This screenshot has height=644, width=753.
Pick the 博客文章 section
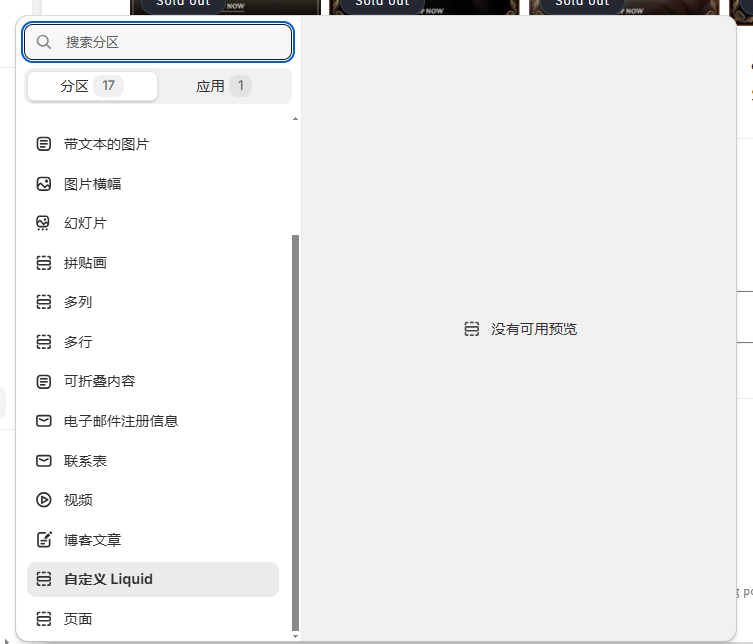(153, 540)
